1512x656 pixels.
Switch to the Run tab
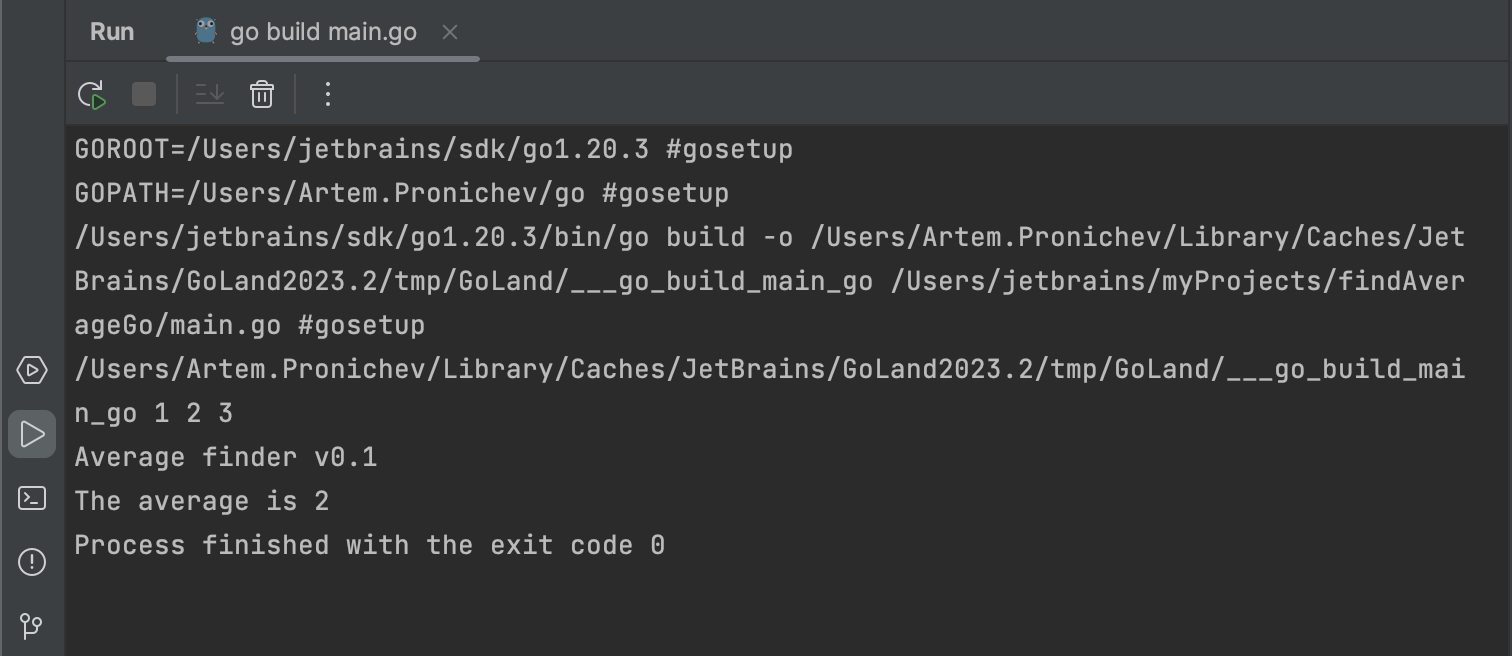coord(111,31)
